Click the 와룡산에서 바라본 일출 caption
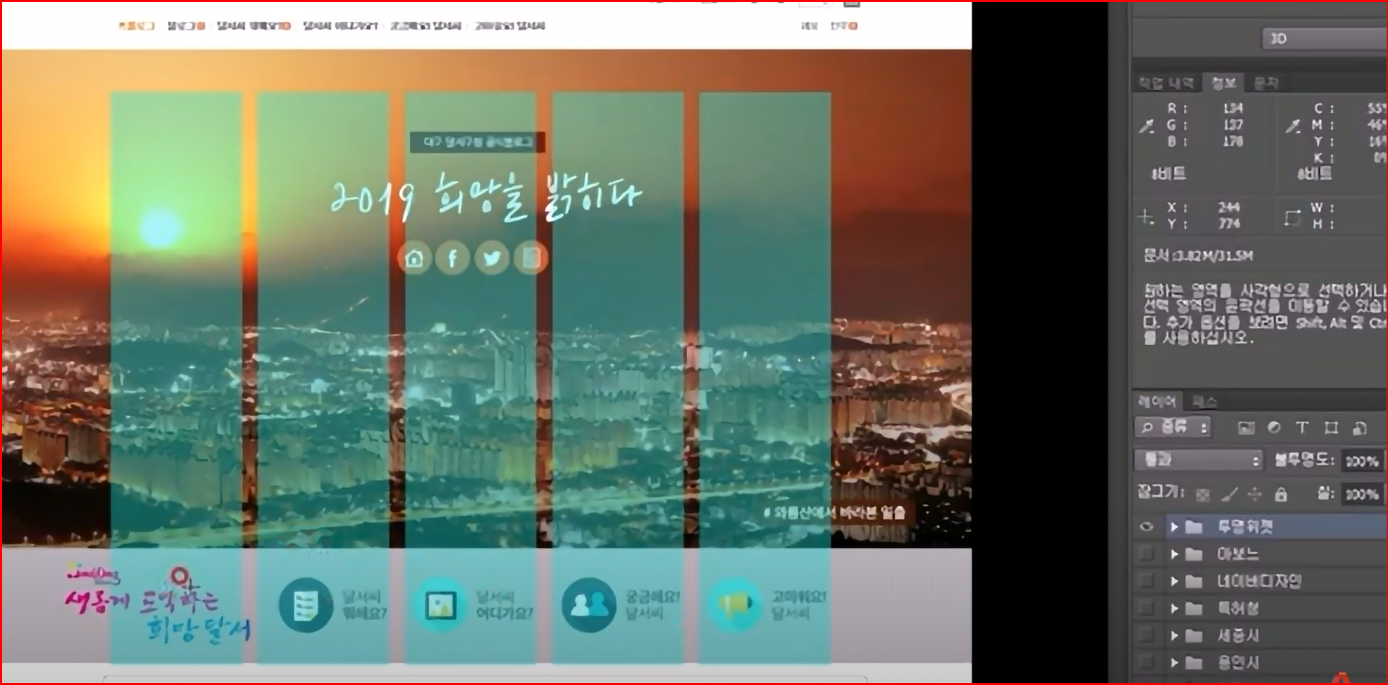Screen dimensions: 1388x685 836,513
